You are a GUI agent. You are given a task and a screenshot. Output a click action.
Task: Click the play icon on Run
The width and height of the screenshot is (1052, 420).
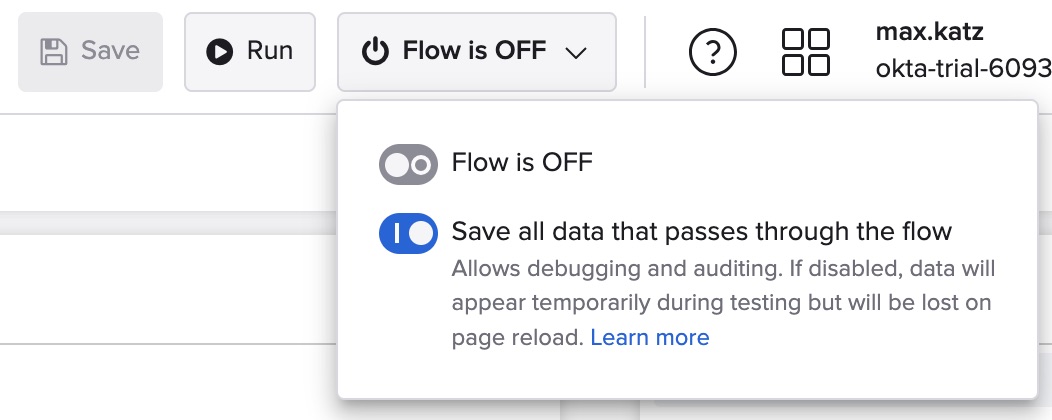click(219, 52)
